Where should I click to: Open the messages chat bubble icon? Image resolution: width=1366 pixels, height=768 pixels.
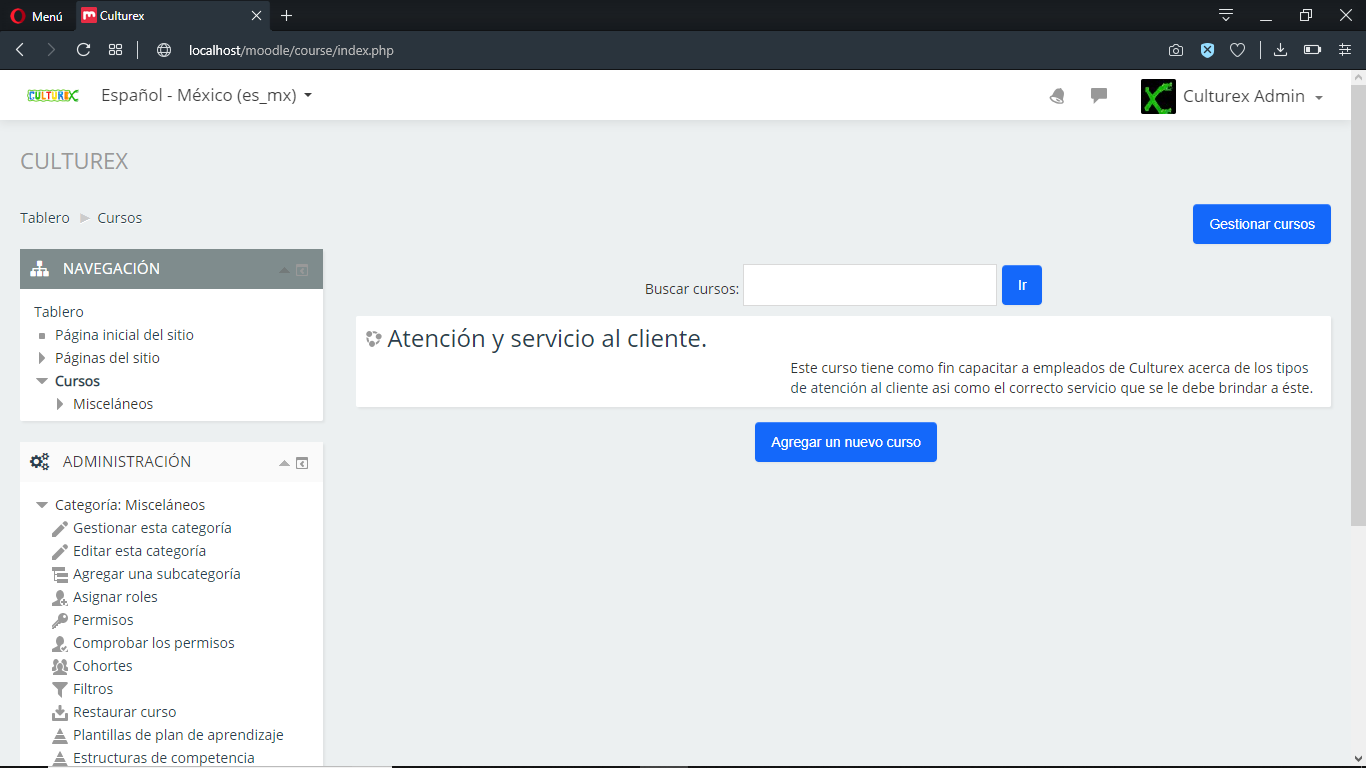pyautogui.click(x=1099, y=96)
